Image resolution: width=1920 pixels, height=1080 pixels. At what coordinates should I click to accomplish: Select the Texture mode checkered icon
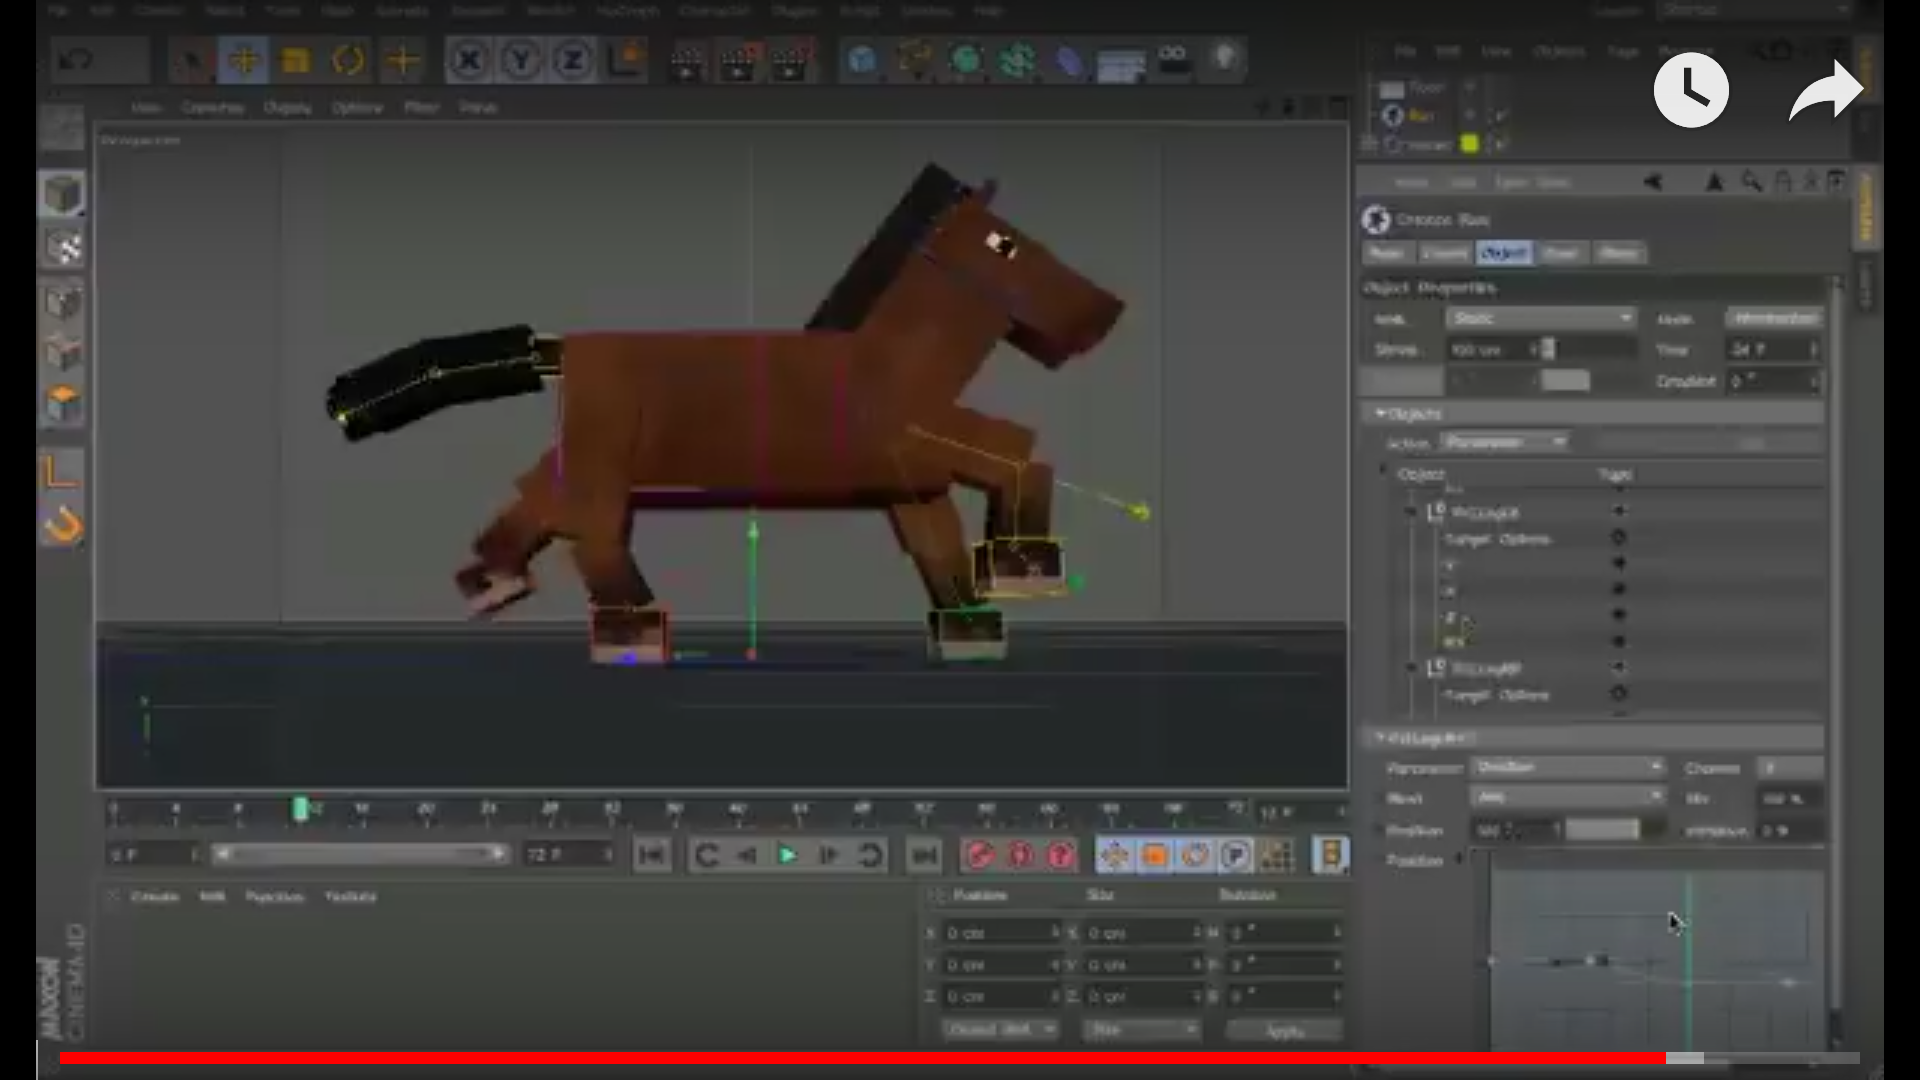click(62, 247)
